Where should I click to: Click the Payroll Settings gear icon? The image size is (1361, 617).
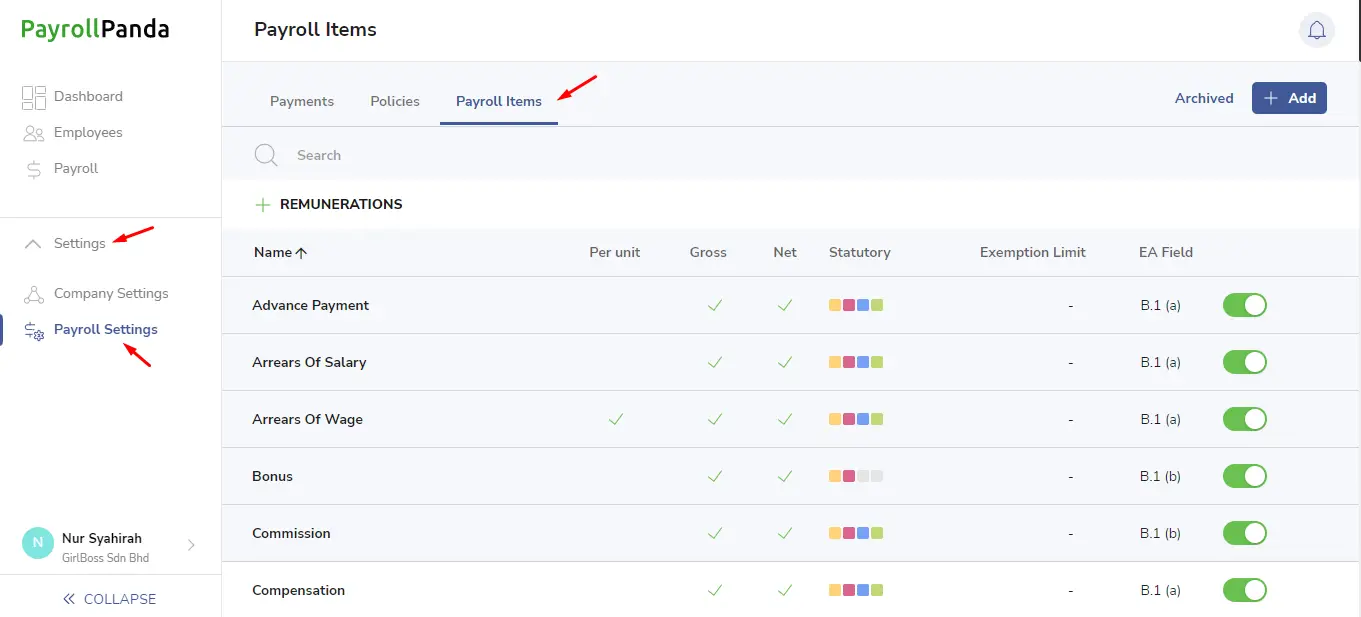pos(34,331)
